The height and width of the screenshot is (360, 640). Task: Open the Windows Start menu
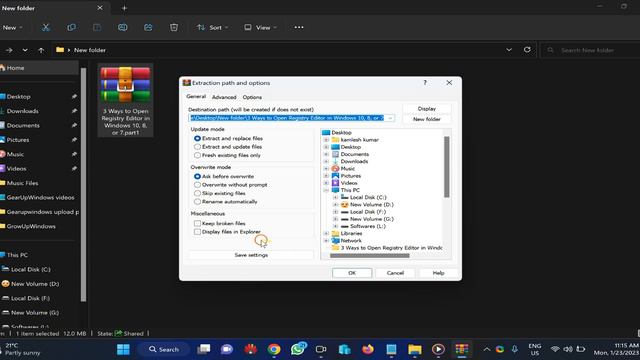pyautogui.click(x=123, y=349)
